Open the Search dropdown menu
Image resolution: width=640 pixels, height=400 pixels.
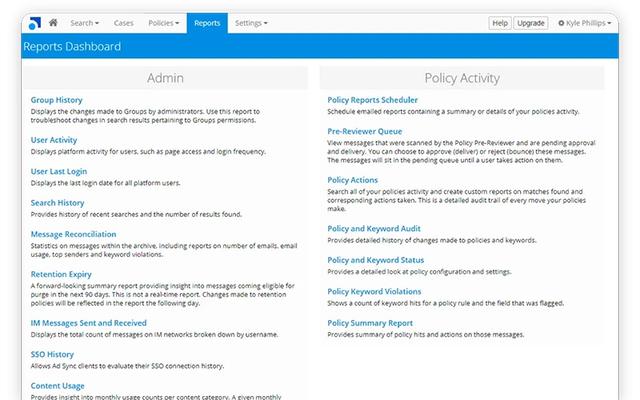(x=84, y=22)
